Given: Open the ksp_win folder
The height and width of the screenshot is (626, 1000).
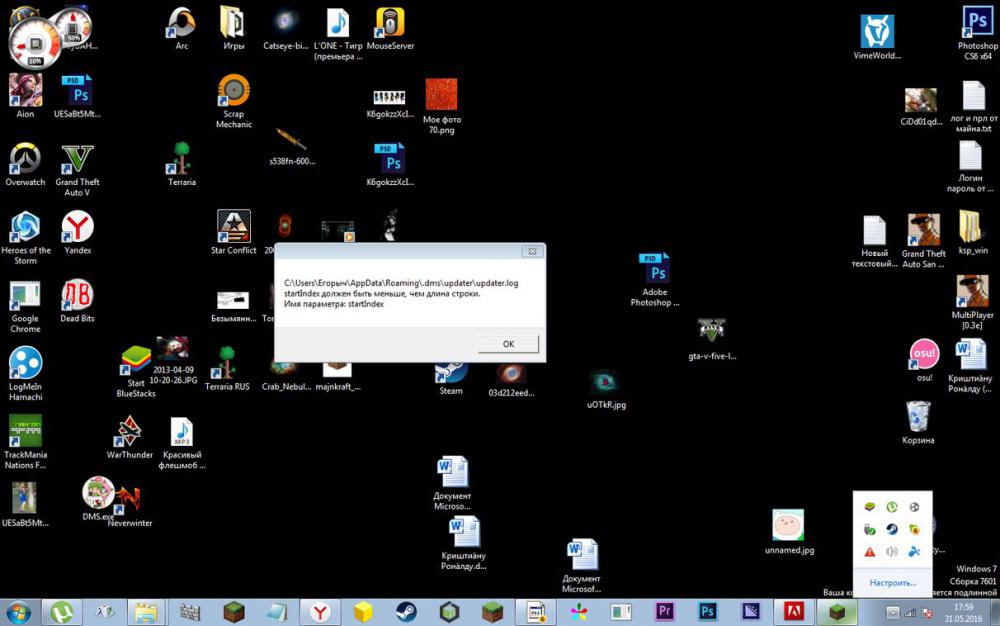Looking at the screenshot, I should pyautogui.click(x=972, y=233).
